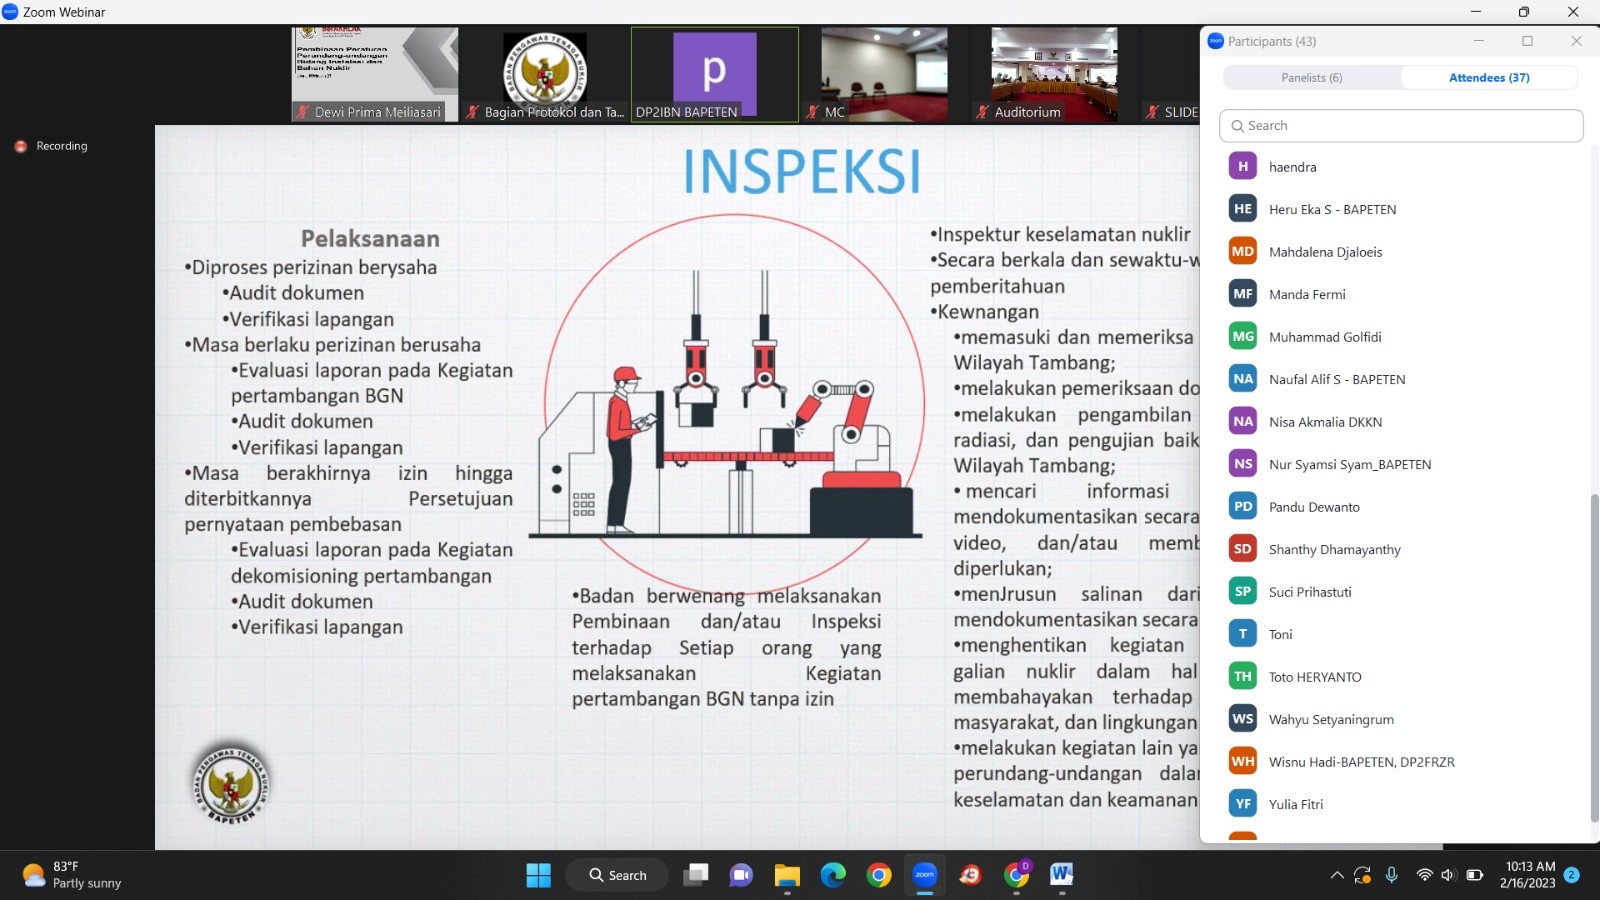Select the Zoom taskbar icon
This screenshot has height=900, width=1600.
point(925,875)
